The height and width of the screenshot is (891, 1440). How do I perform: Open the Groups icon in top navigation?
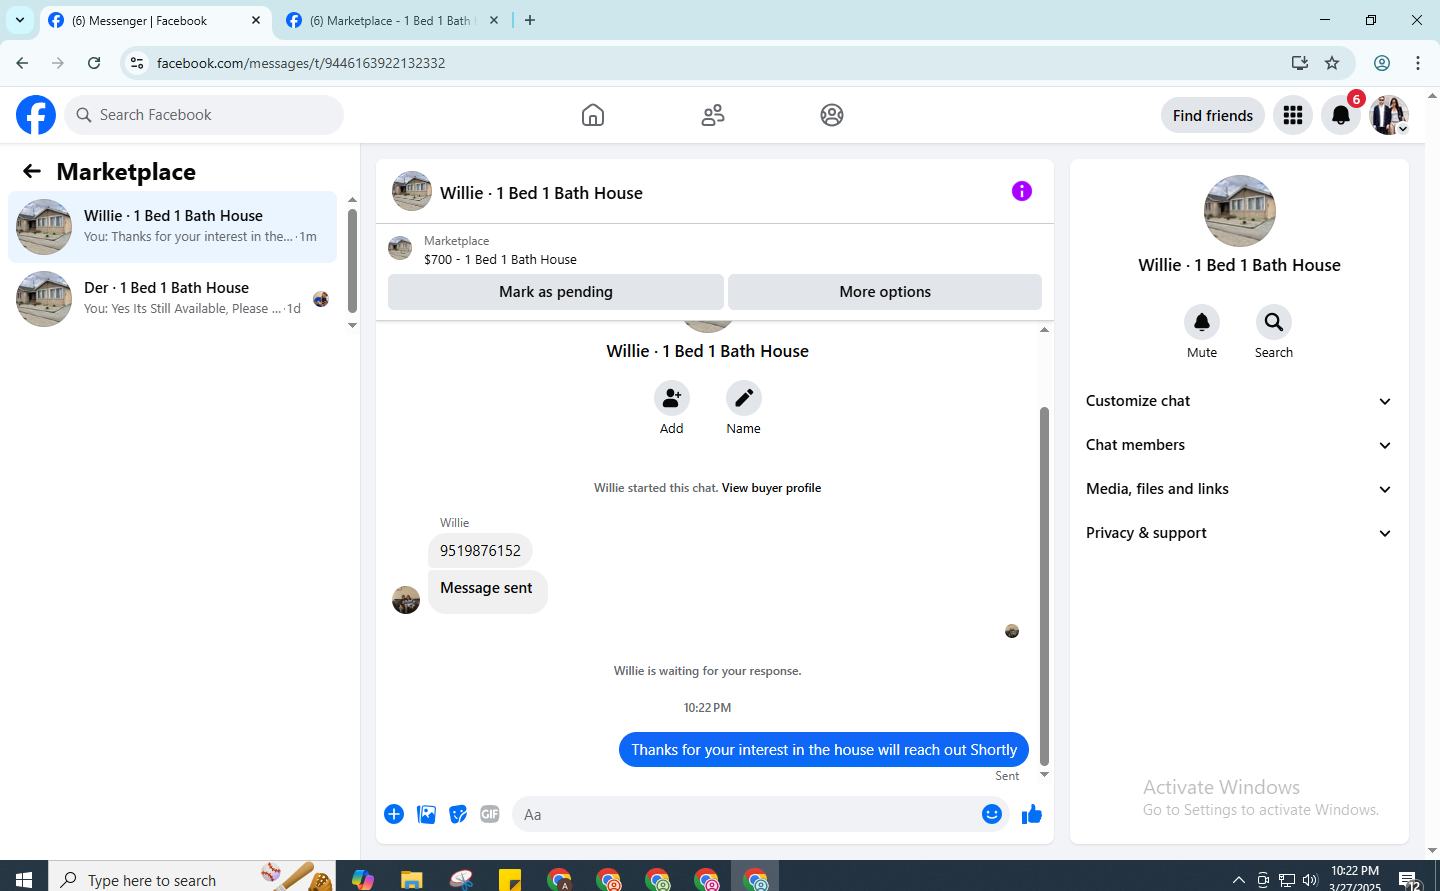click(832, 115)
